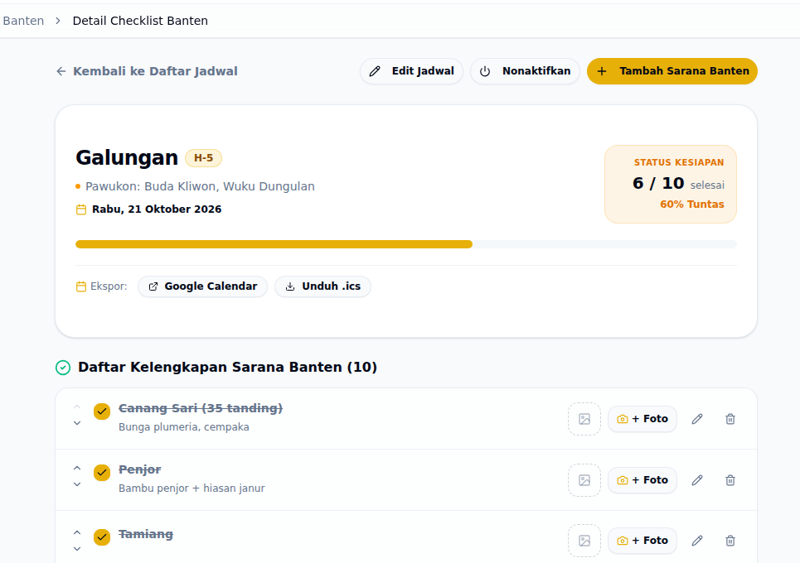Delete the Tamiang item
The image size is (800, 563).
730,541
